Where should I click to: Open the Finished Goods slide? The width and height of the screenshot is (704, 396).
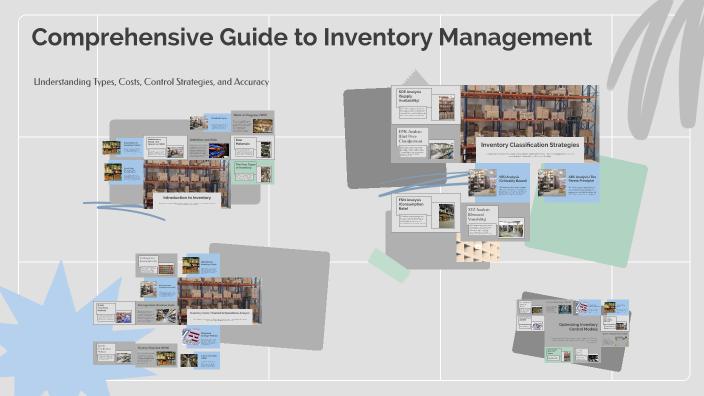[x=210, y=123]
